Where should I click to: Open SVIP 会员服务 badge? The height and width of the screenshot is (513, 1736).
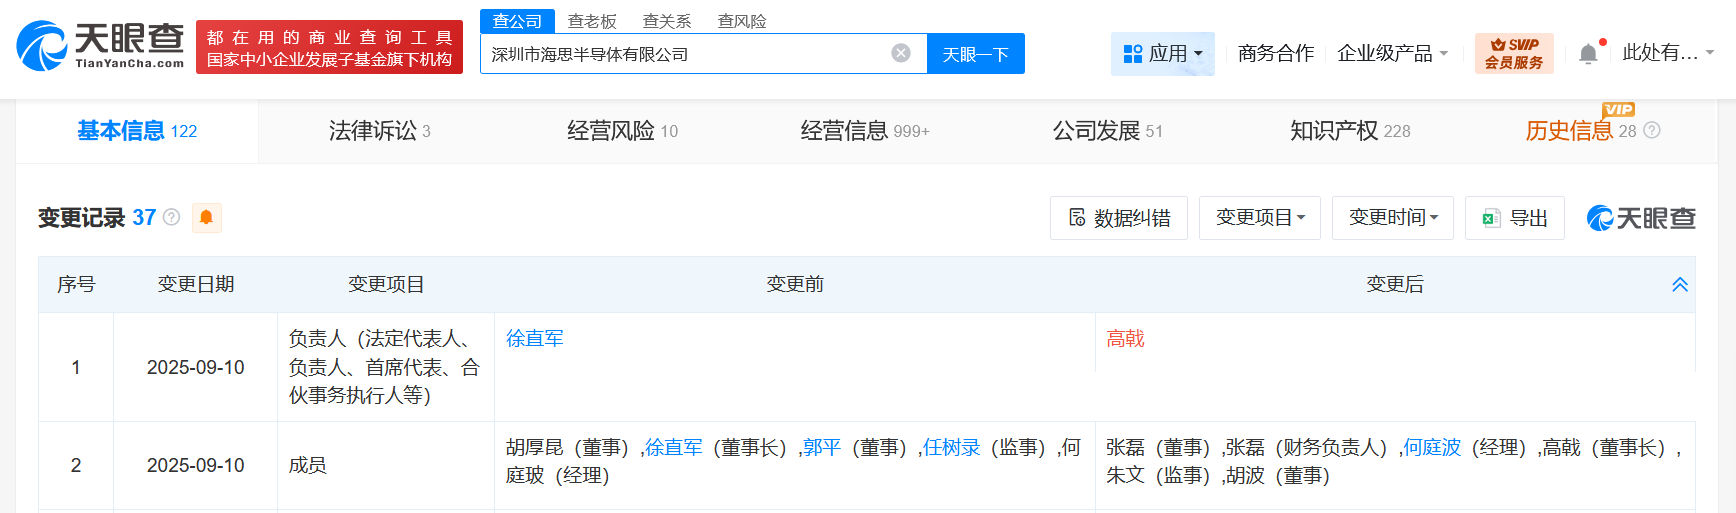pos(1514,53)
